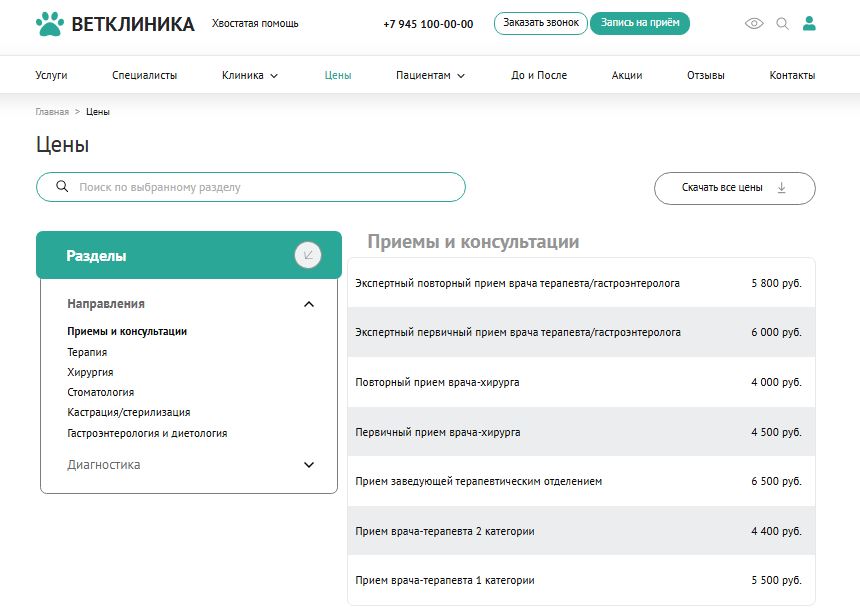This screenshot has width=860, height=609.
Task: Expand the Диагностика section chevron
Action: point(309,465)
